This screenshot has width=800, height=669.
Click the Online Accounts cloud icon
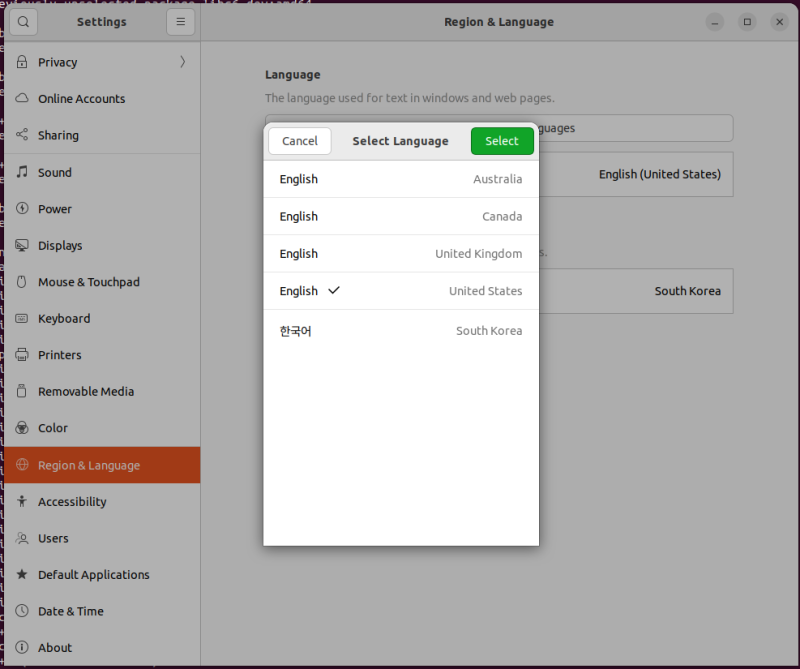tap(22, 99)
